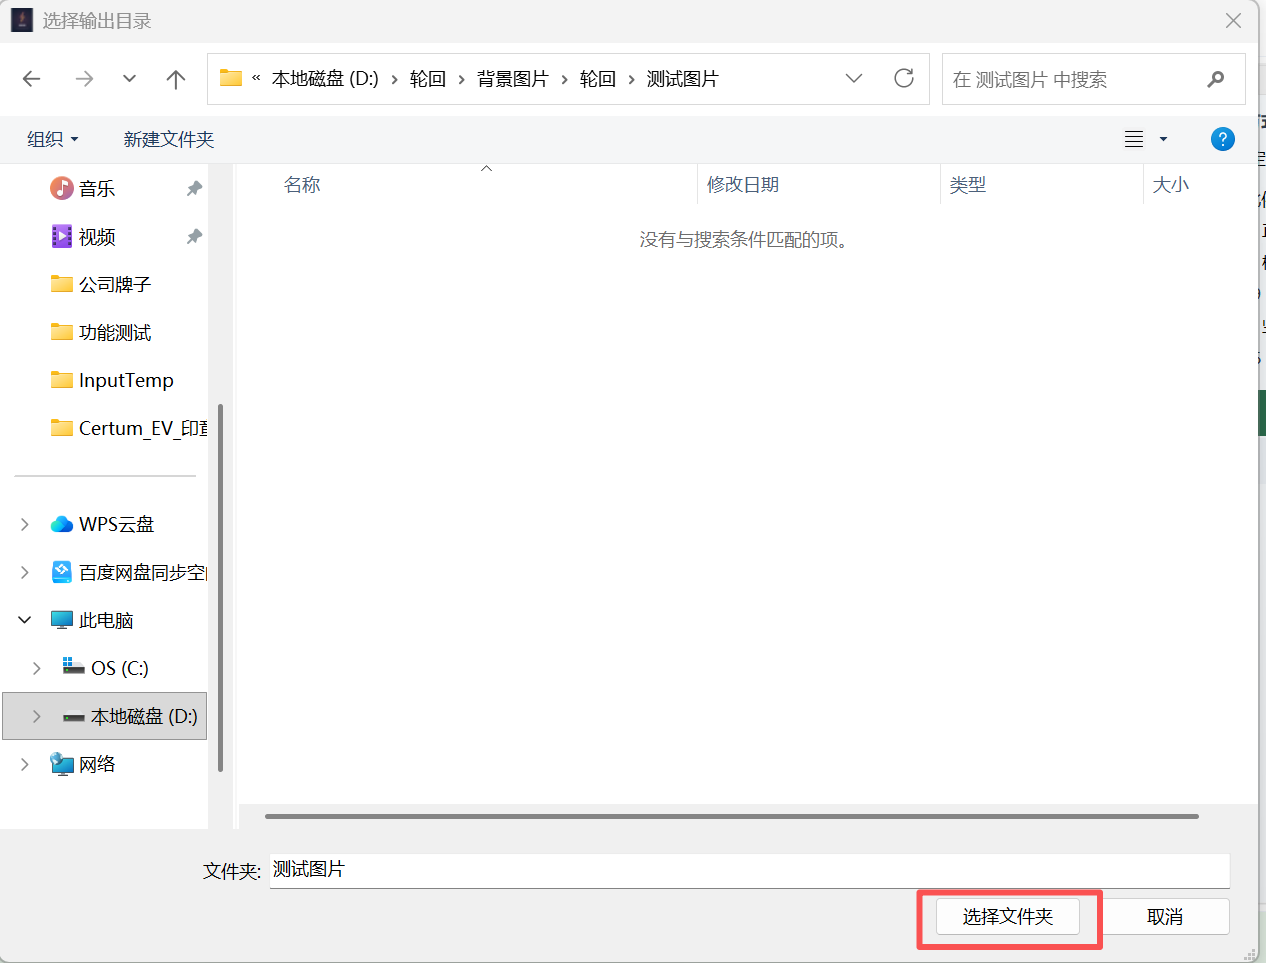1266x963 pixels.
Task: Select 百度网盘同步空间 icon
Action: (62, 572)
